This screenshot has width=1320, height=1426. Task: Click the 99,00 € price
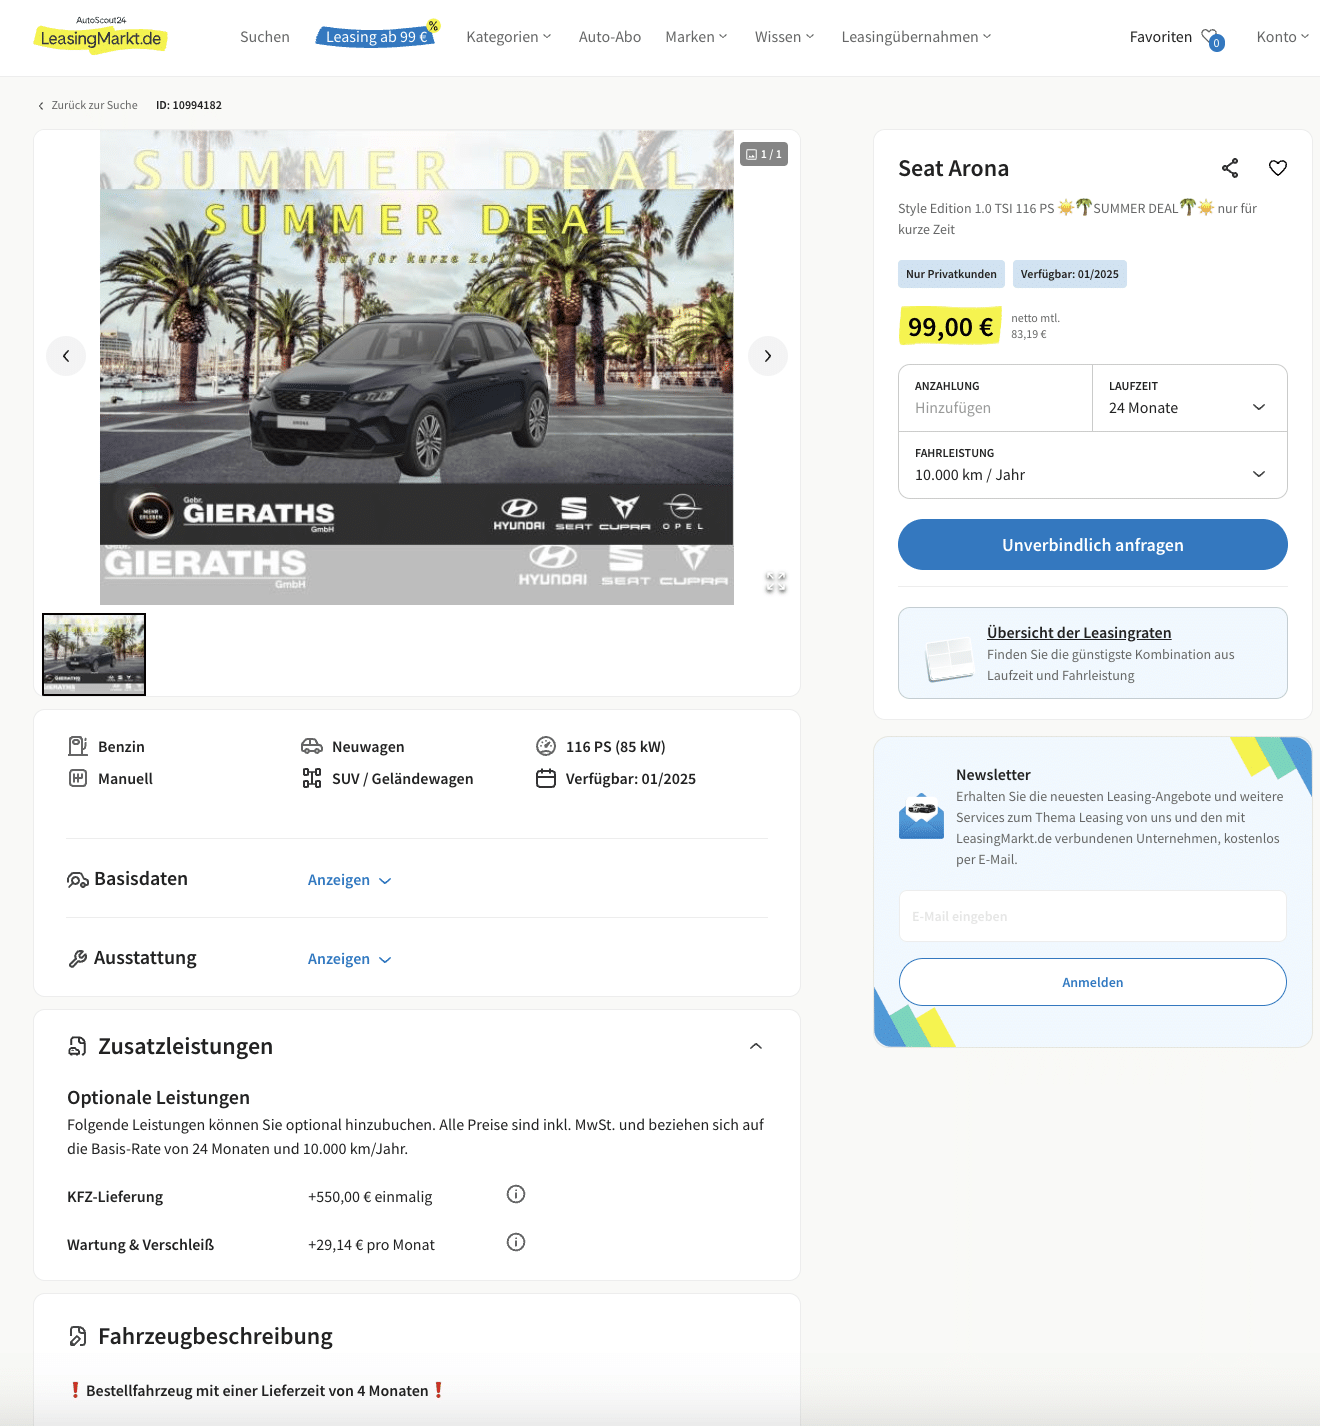[950, 327]
